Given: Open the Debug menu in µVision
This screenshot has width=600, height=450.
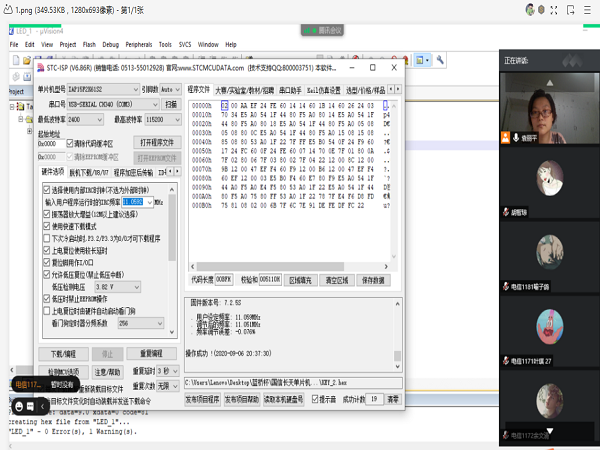Looking at the screenshot, I should [111, 44].
